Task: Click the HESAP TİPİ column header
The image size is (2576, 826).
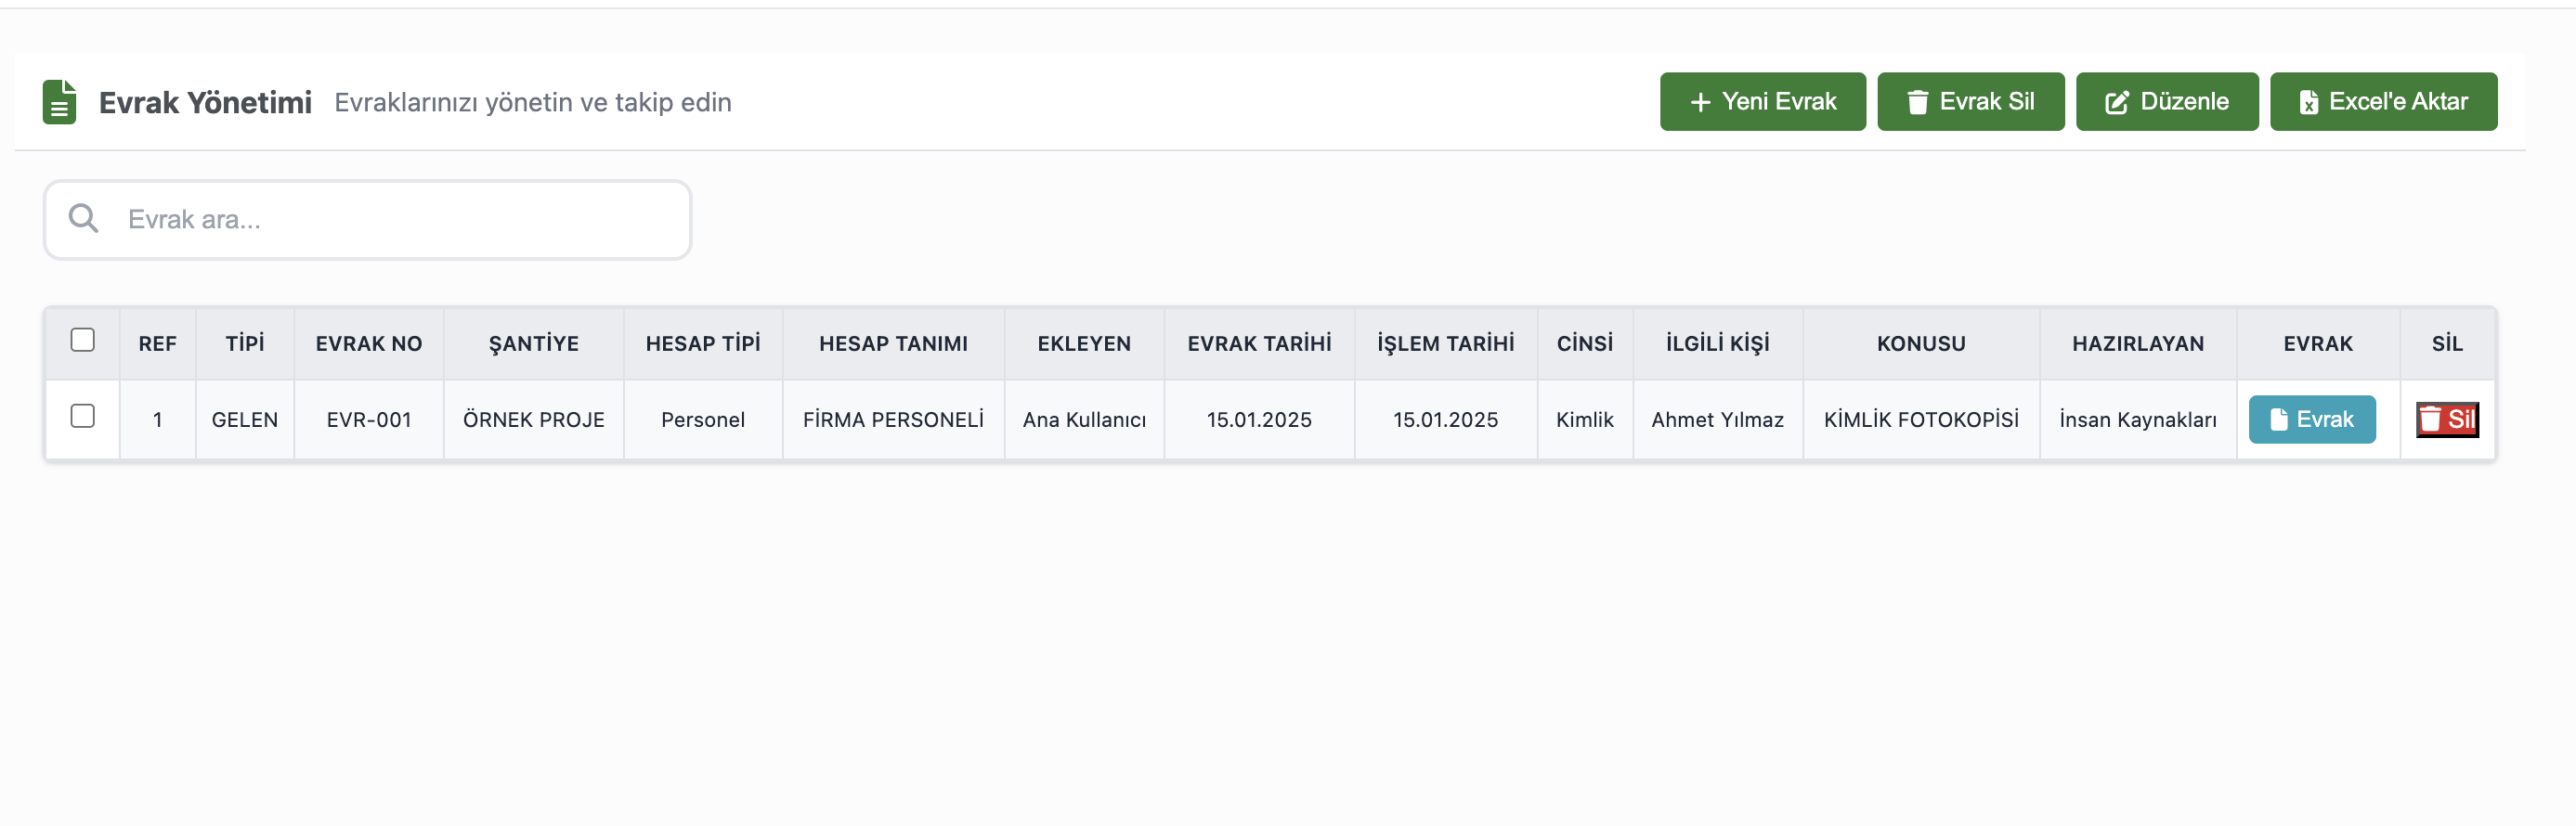Action: coord(702,344)
